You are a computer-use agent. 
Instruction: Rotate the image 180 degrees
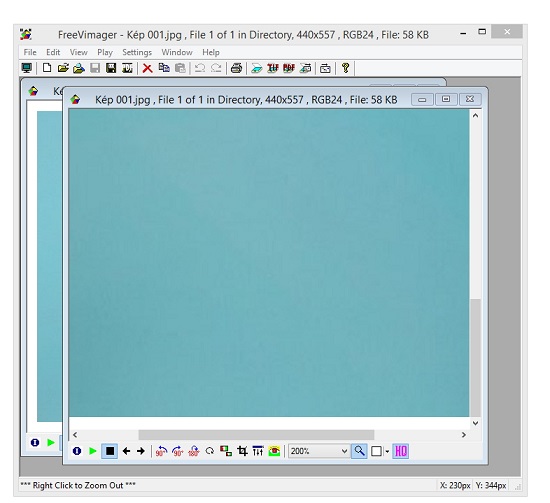click(194, 451)
